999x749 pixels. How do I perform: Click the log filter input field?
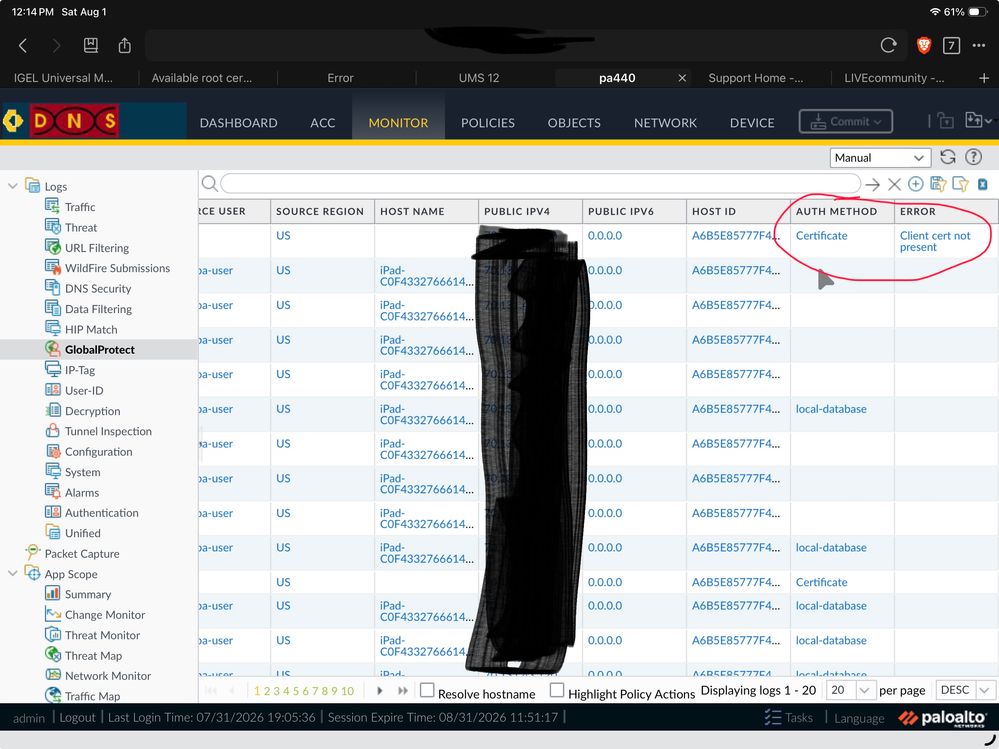(x=540, y=183)
